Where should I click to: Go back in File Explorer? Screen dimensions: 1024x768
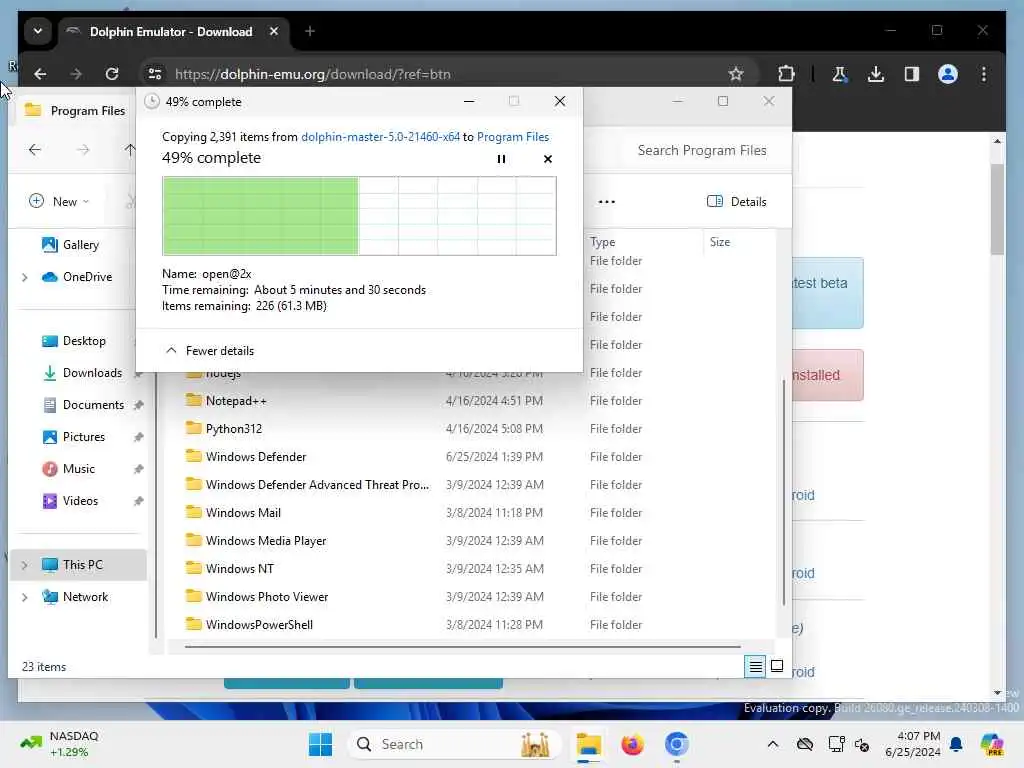[35, 150]
